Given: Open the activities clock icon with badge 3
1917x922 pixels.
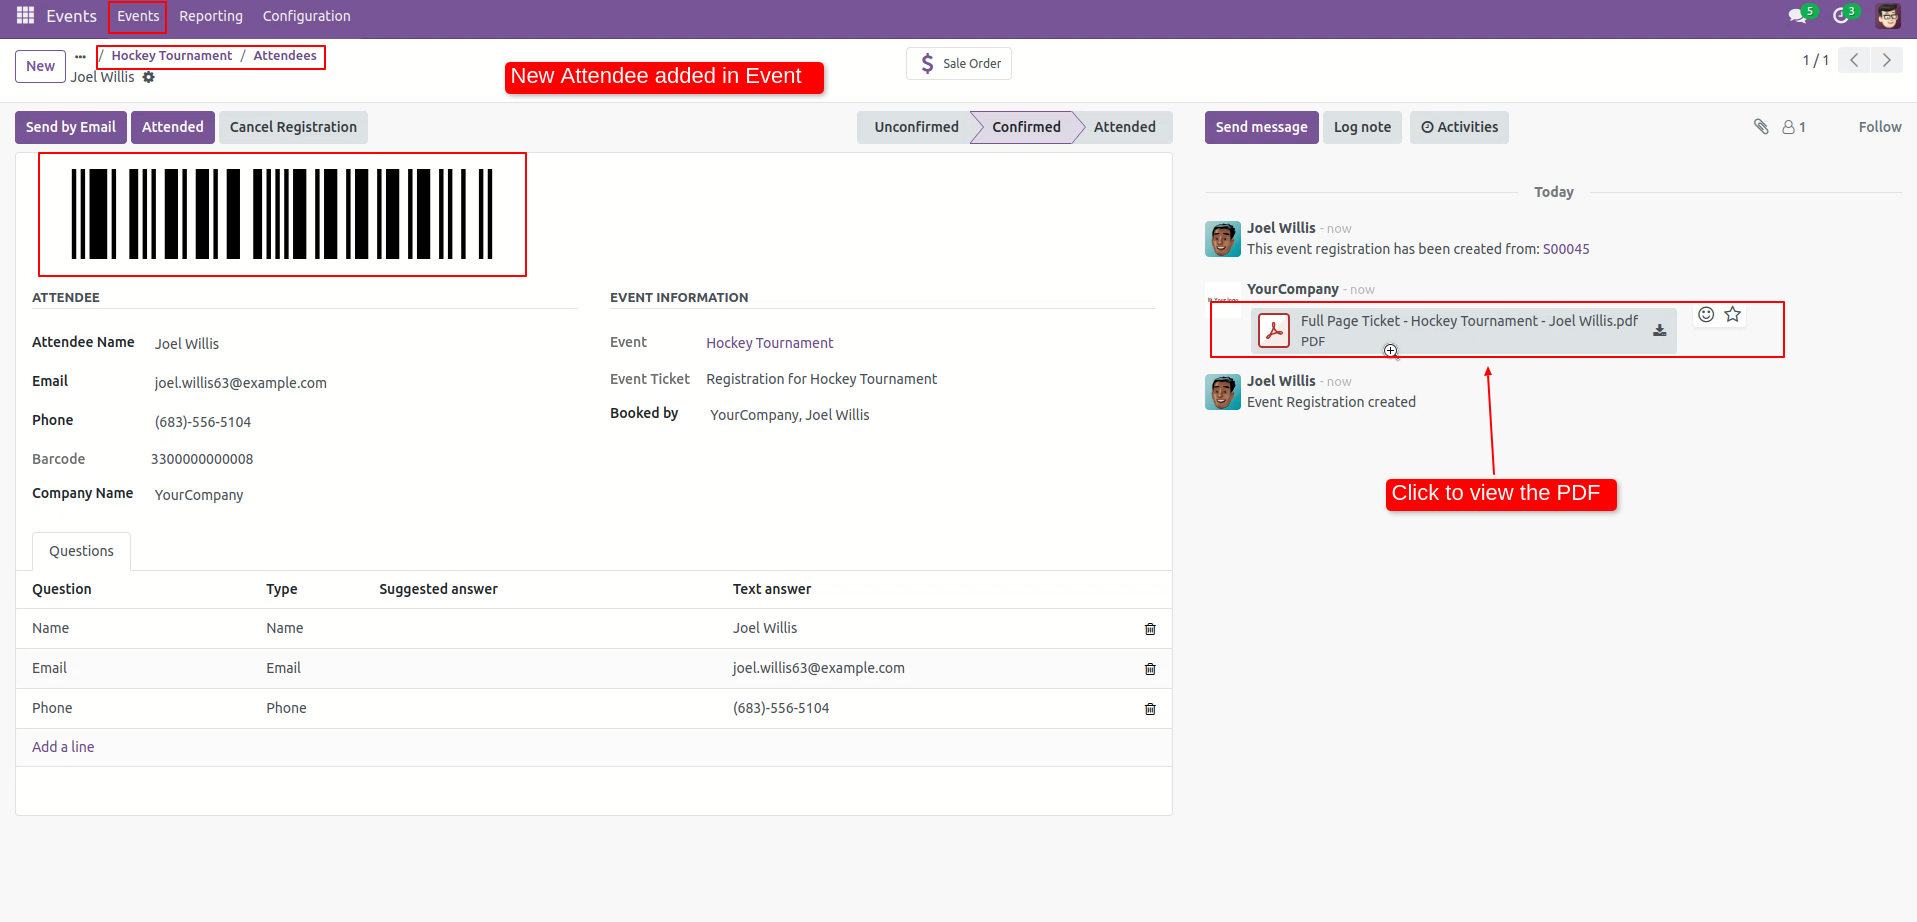Looking at the screenshot, I should (x=1841, y=16).
